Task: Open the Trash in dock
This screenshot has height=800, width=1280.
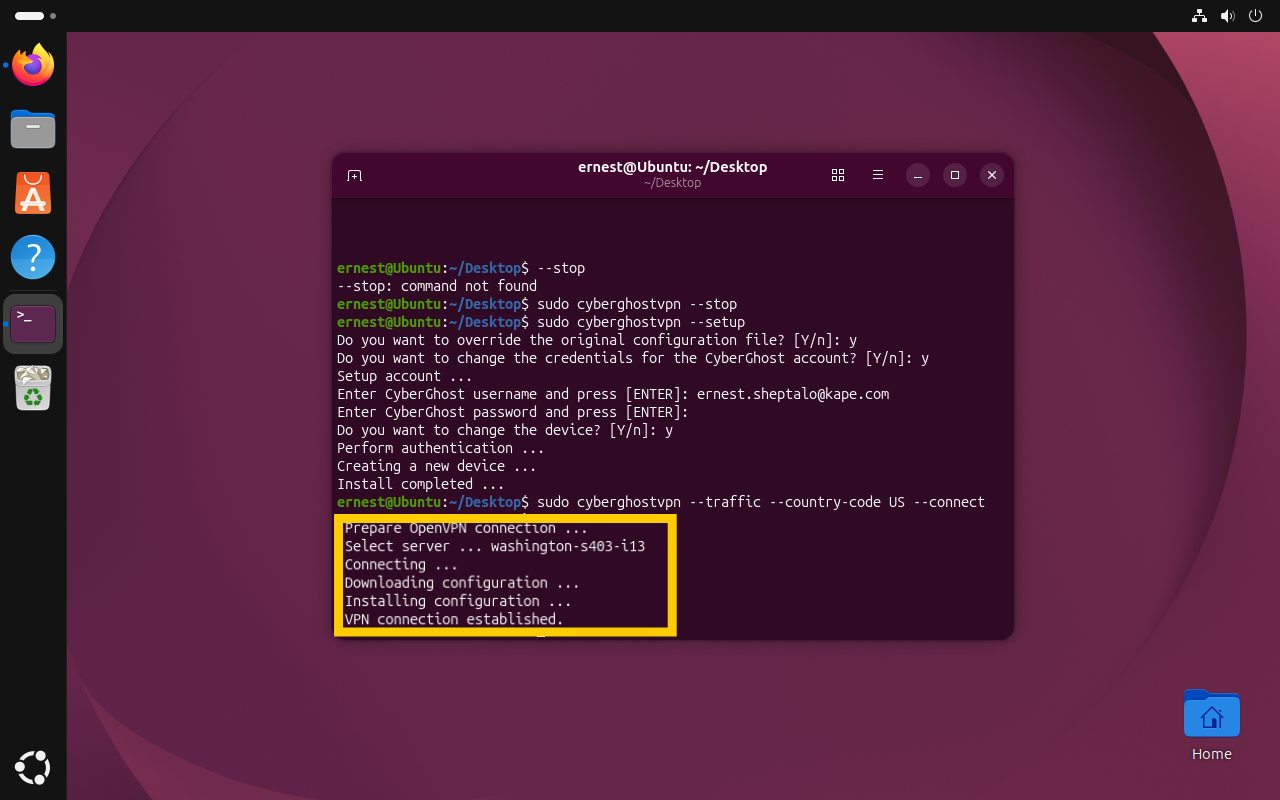Action: [33, 388]
